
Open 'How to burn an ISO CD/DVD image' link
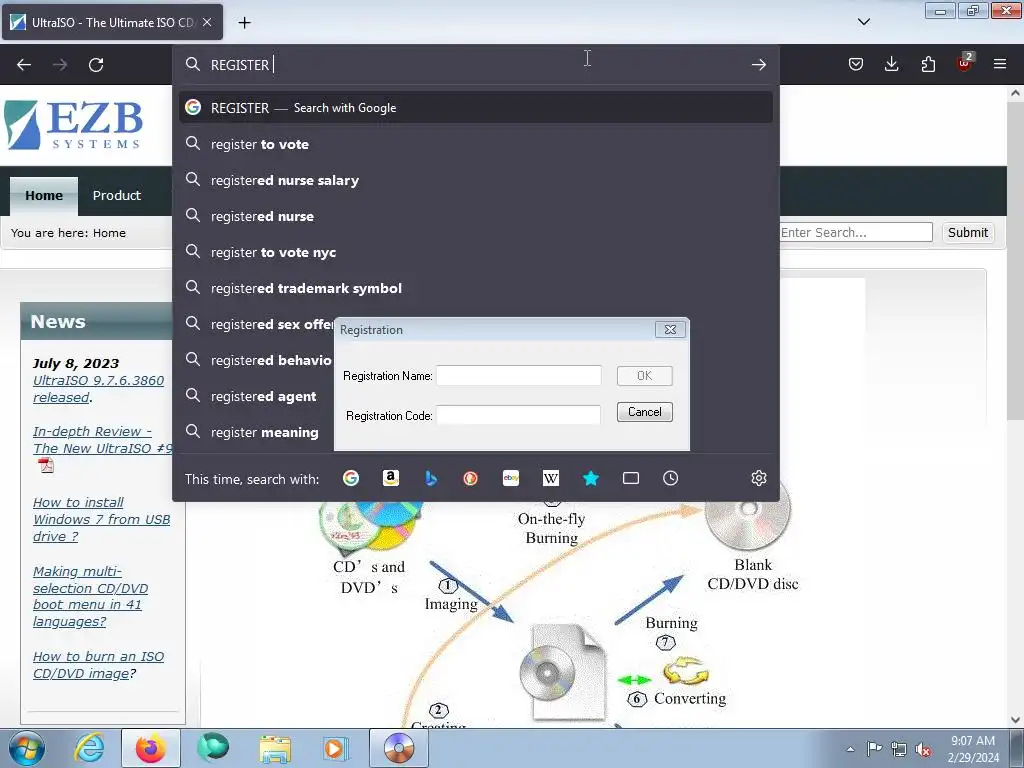tap(98, 665)
